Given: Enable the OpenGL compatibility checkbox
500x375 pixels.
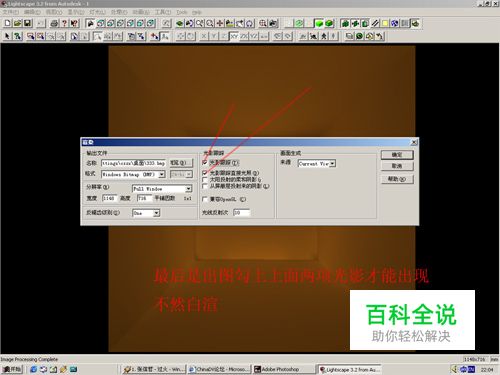Looking at the screenshot, I should click(205, 199).
